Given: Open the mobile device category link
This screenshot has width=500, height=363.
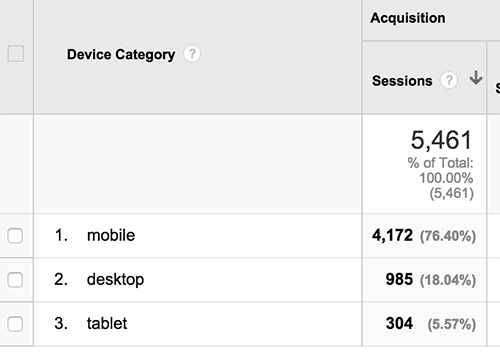Looking at the screenshot, I should (111, 235).
